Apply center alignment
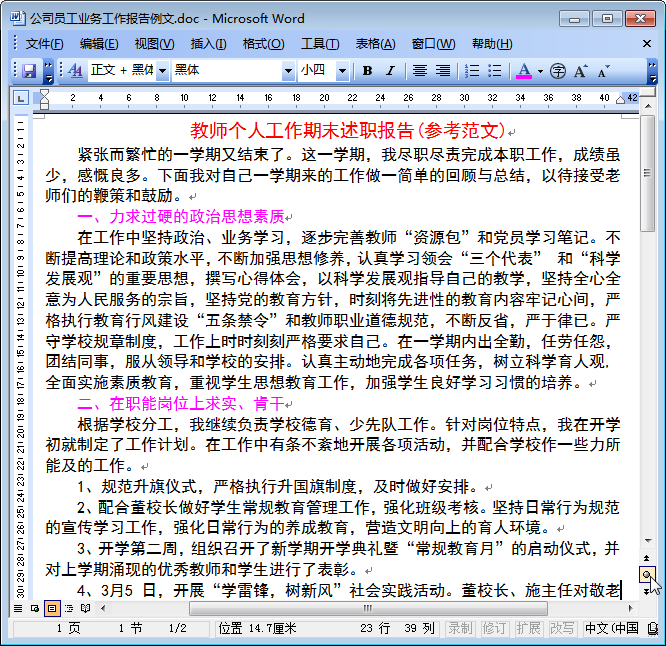Viewport: 666px width, 646px height. 420,71
